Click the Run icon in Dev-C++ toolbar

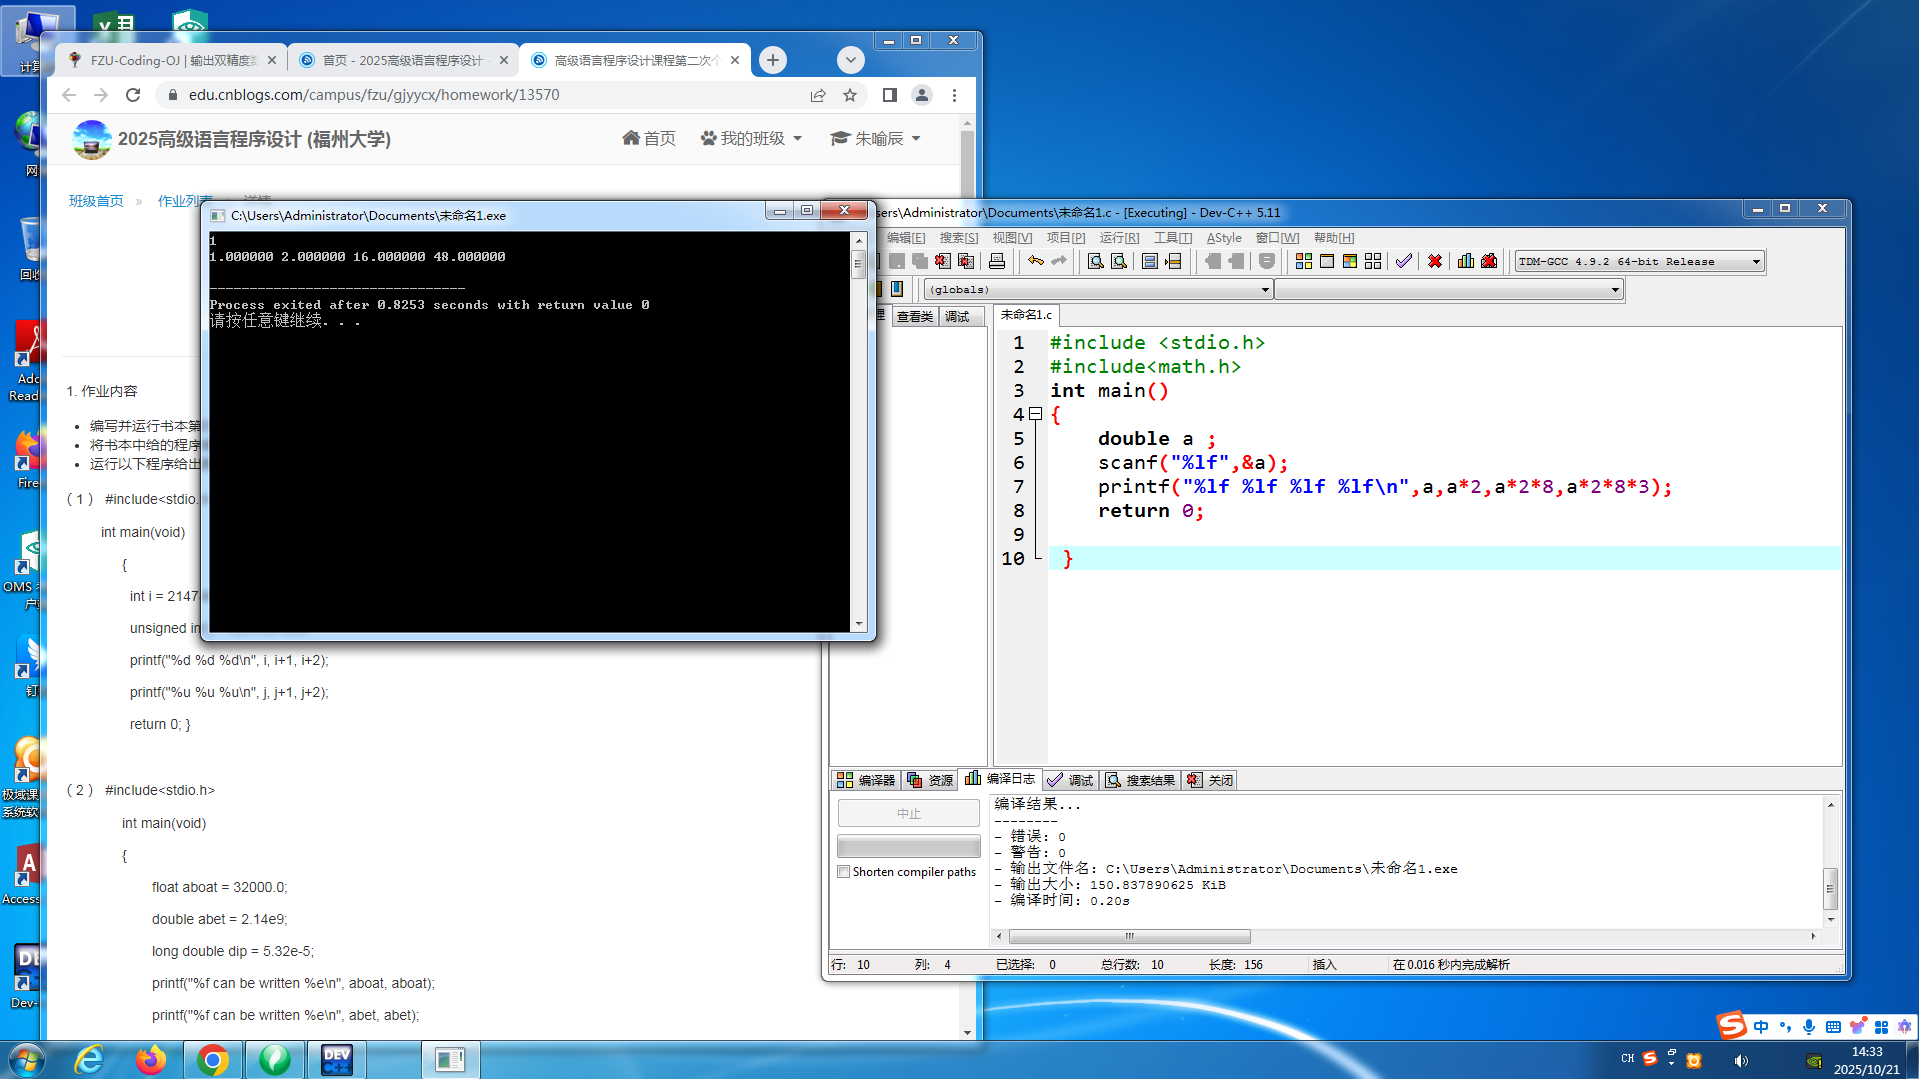click(1327, 261)
